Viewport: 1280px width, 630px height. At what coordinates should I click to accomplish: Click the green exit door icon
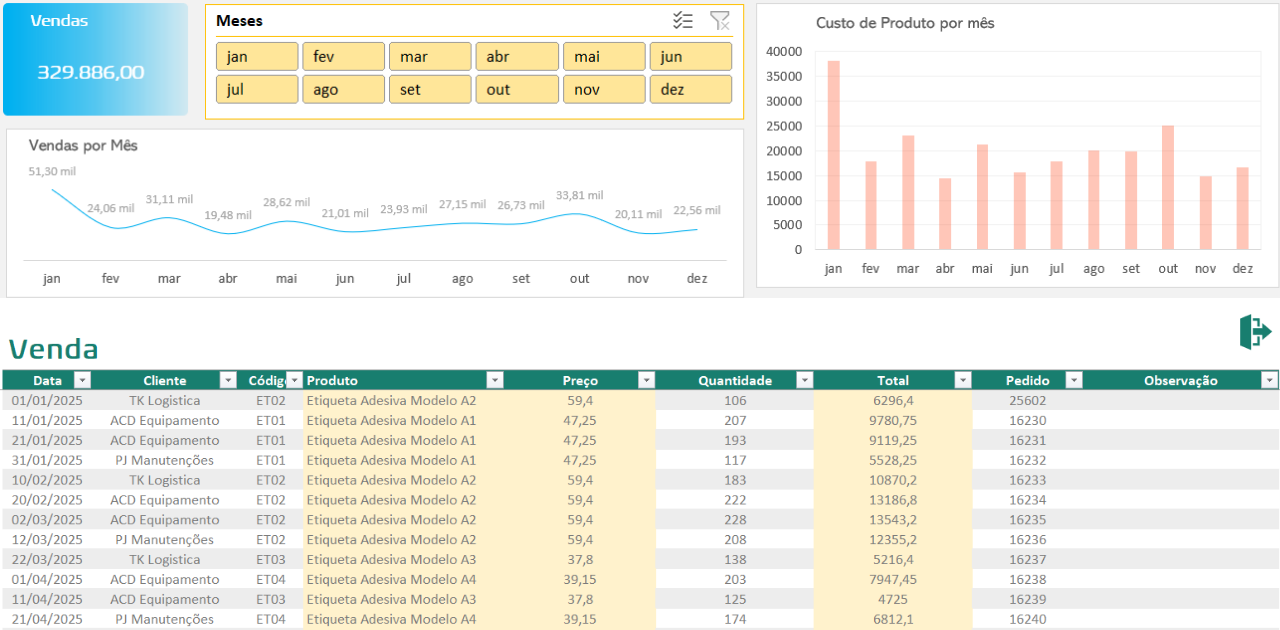[x=1254, y=332]
